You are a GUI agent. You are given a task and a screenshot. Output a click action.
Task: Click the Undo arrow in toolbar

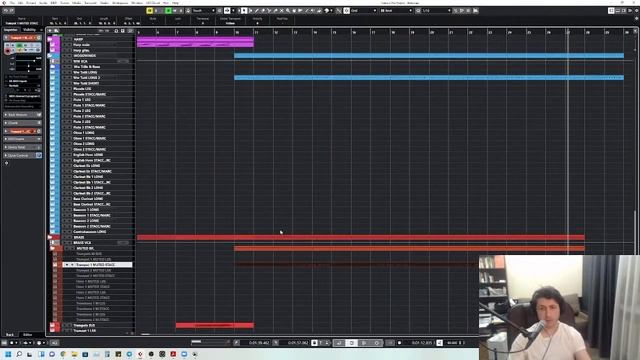tap(6, 11)
